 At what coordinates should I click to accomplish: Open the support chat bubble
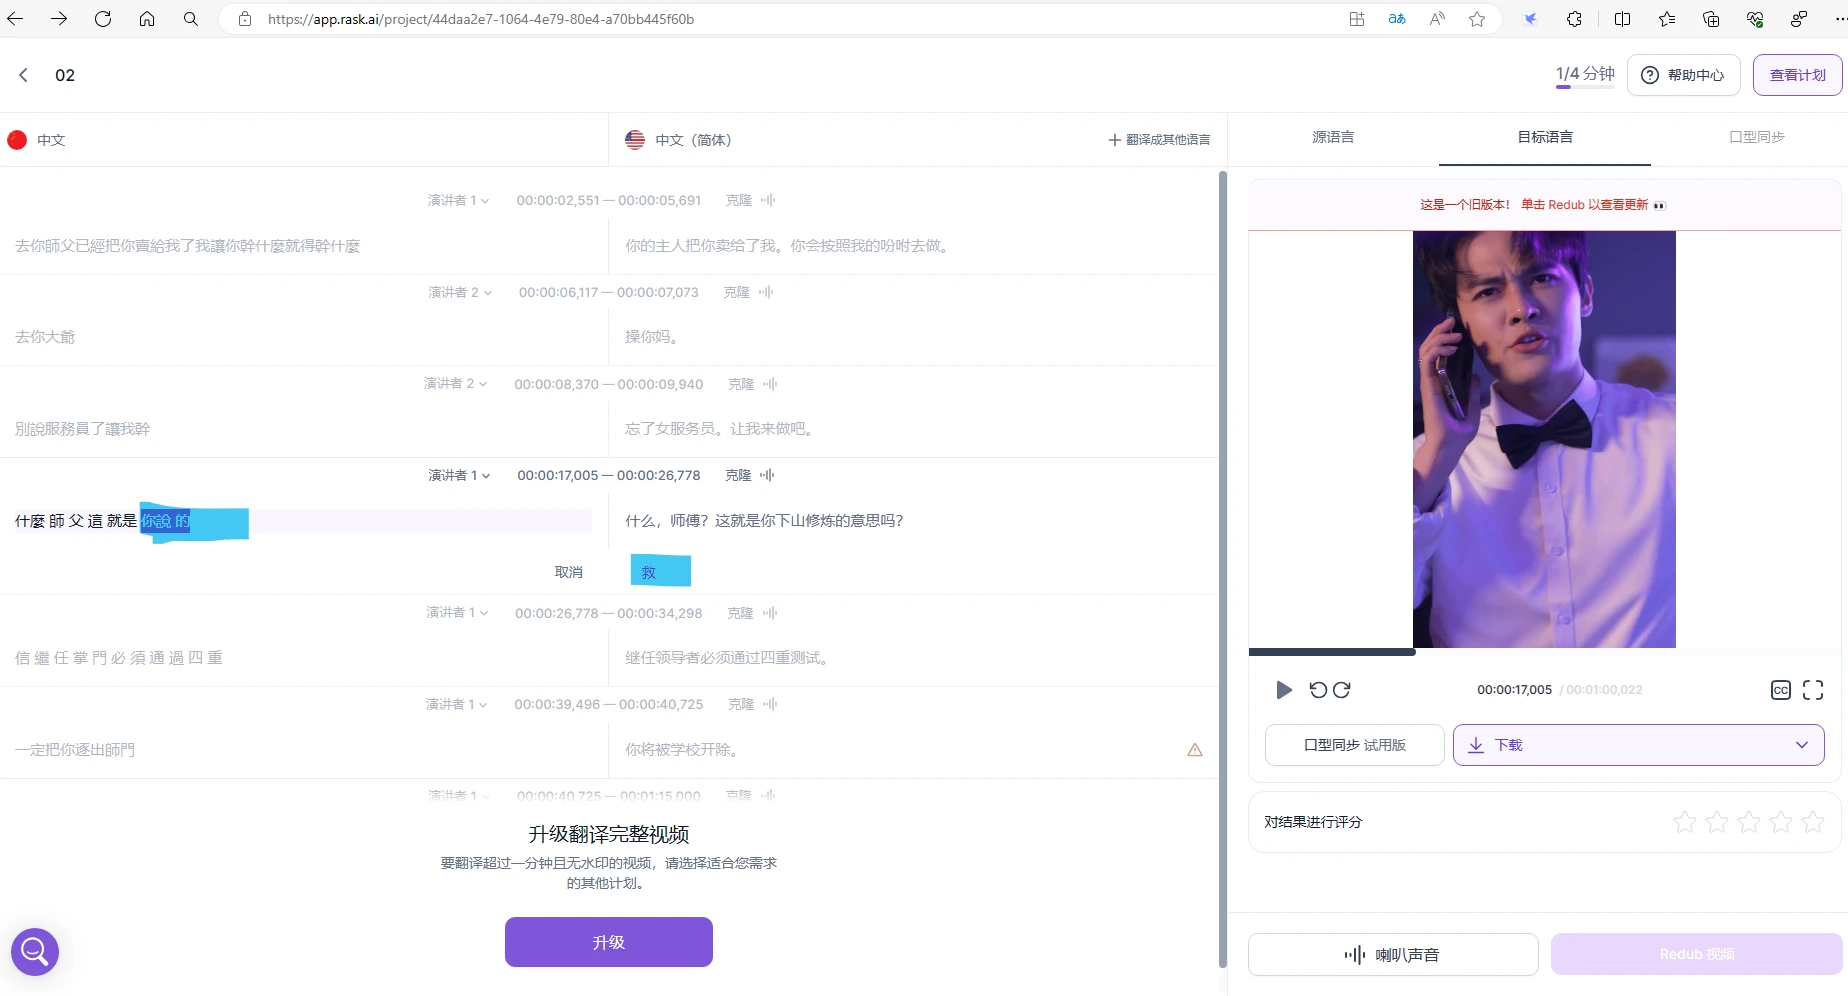pos(35,951)
